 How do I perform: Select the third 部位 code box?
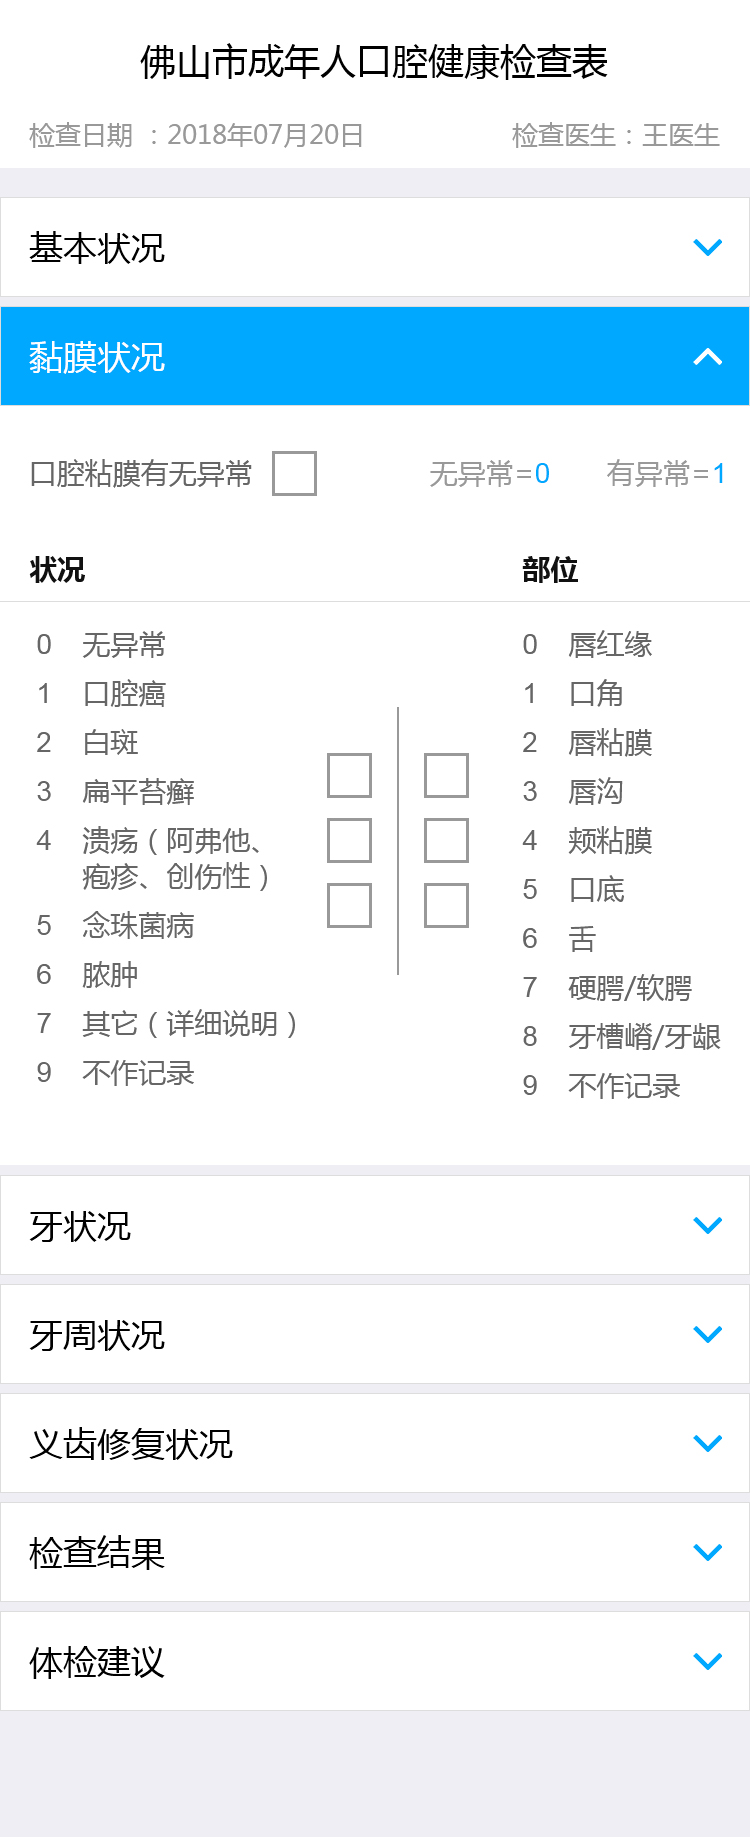pyautogui.click(x=446, y=905)
